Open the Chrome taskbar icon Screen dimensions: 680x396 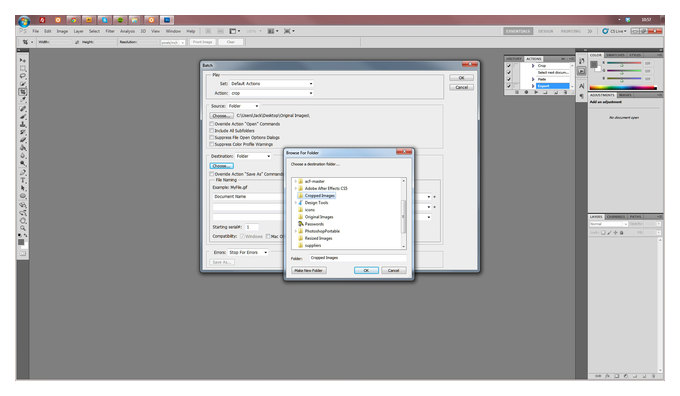tap(74, 20)
